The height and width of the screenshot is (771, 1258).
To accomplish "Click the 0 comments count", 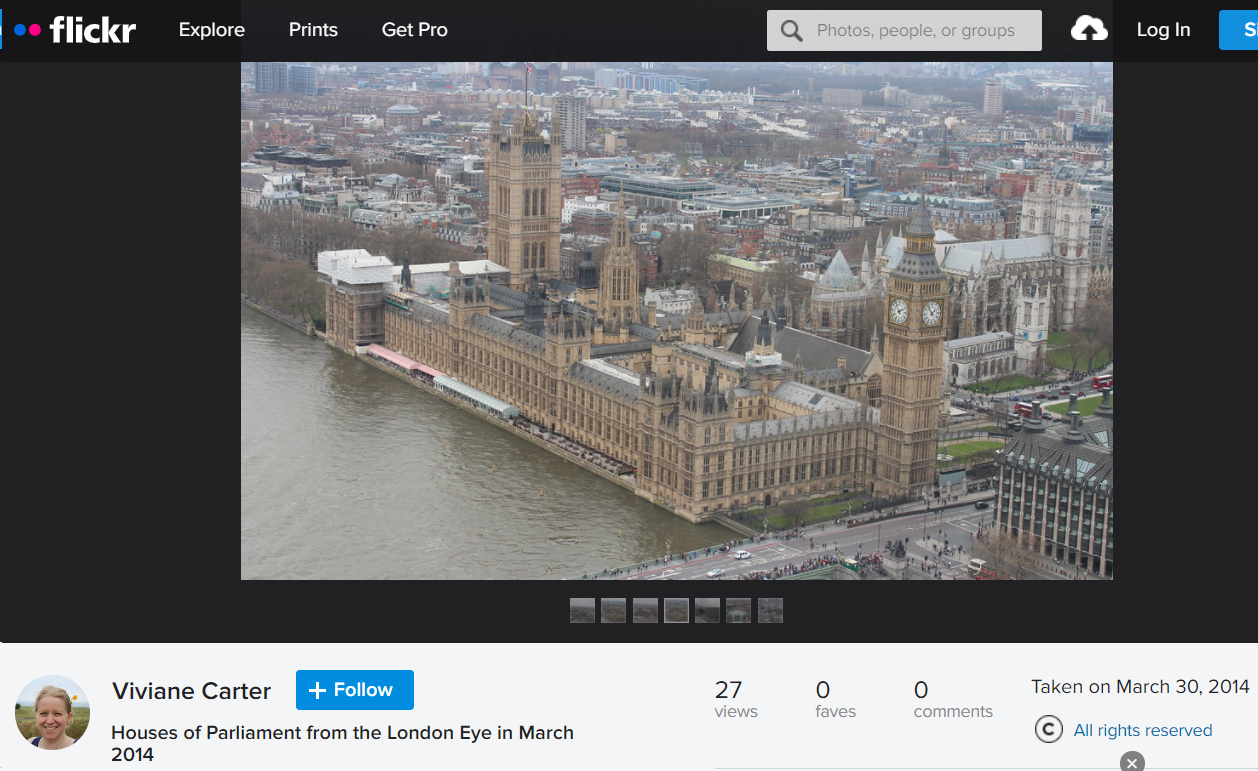I will 953,699.
